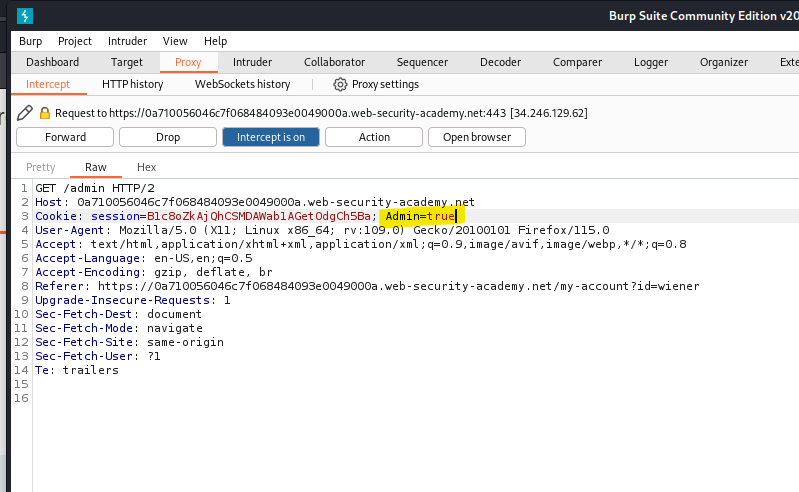The width and height of the screenshot is (799, 492).
Task: Click the session cookie value
Action: [259, 216]
